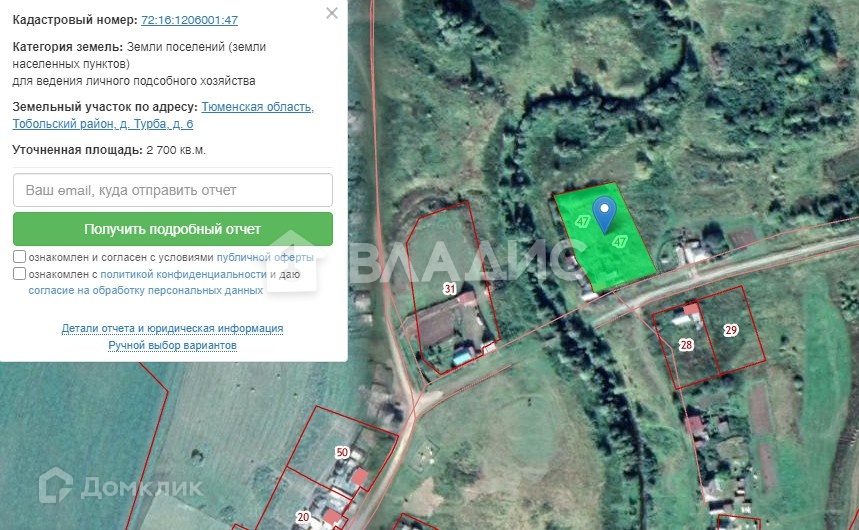Open the политикой конфиденциальности link

(183, 274)
